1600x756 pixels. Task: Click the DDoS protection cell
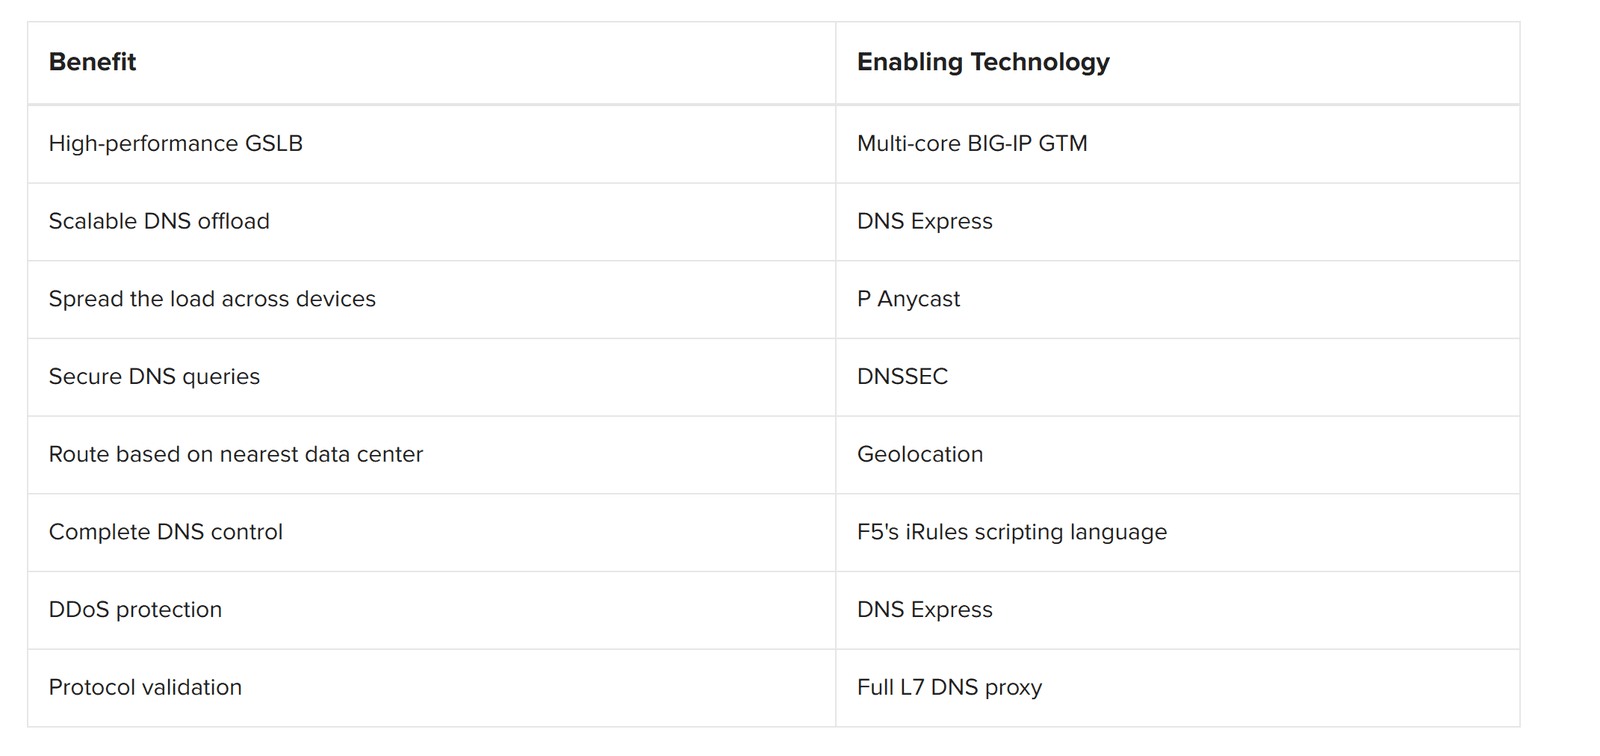coord(135,610)
